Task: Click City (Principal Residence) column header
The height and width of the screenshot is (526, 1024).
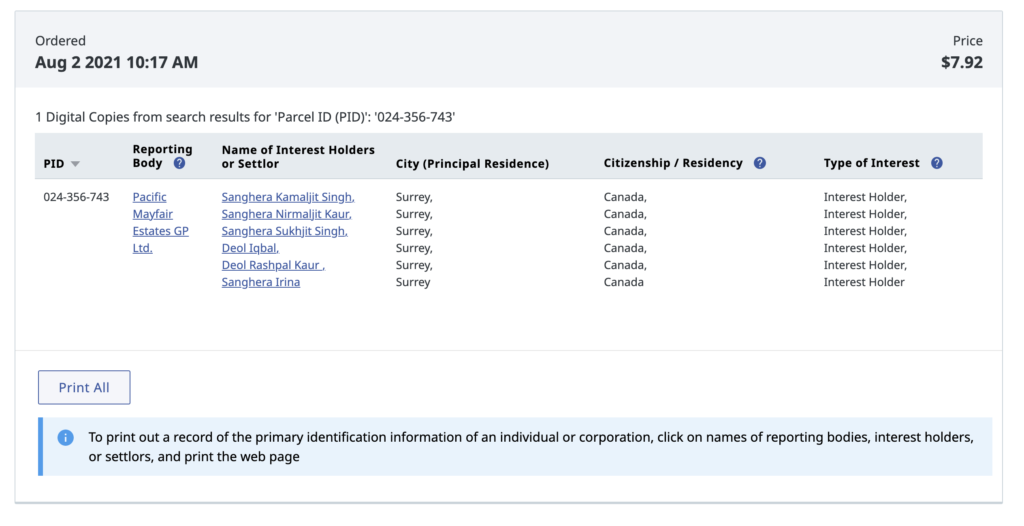Action: tap(472, 164)
